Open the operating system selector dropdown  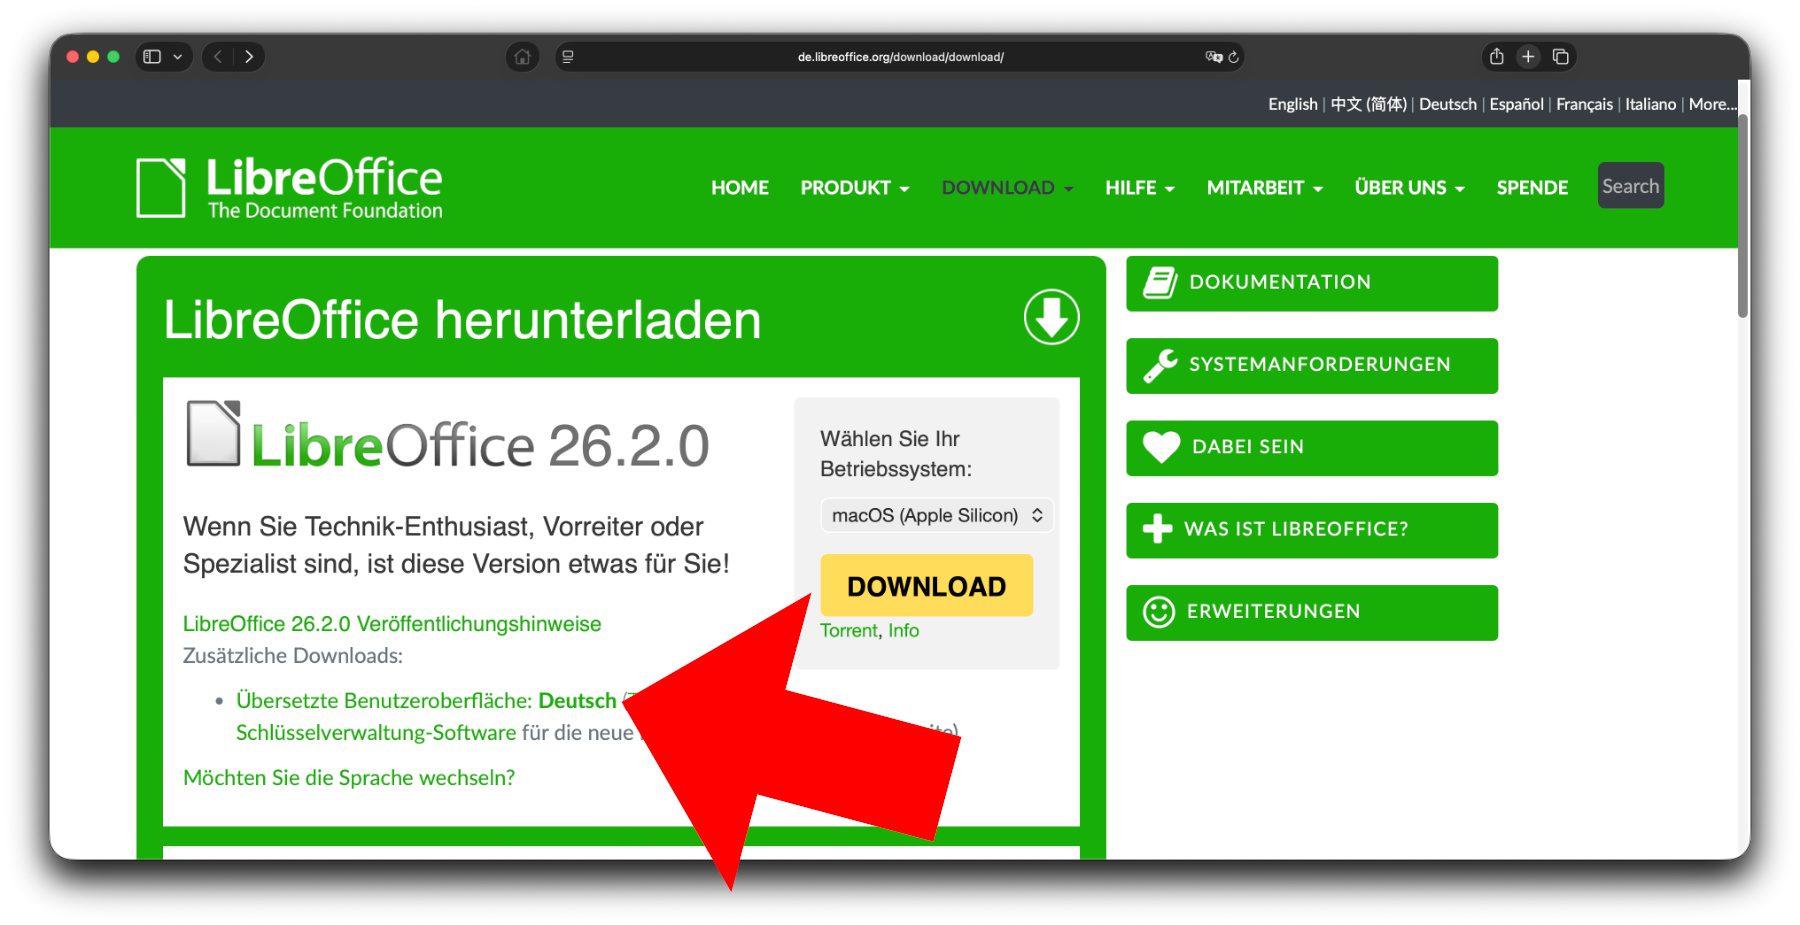click(937, 515)
